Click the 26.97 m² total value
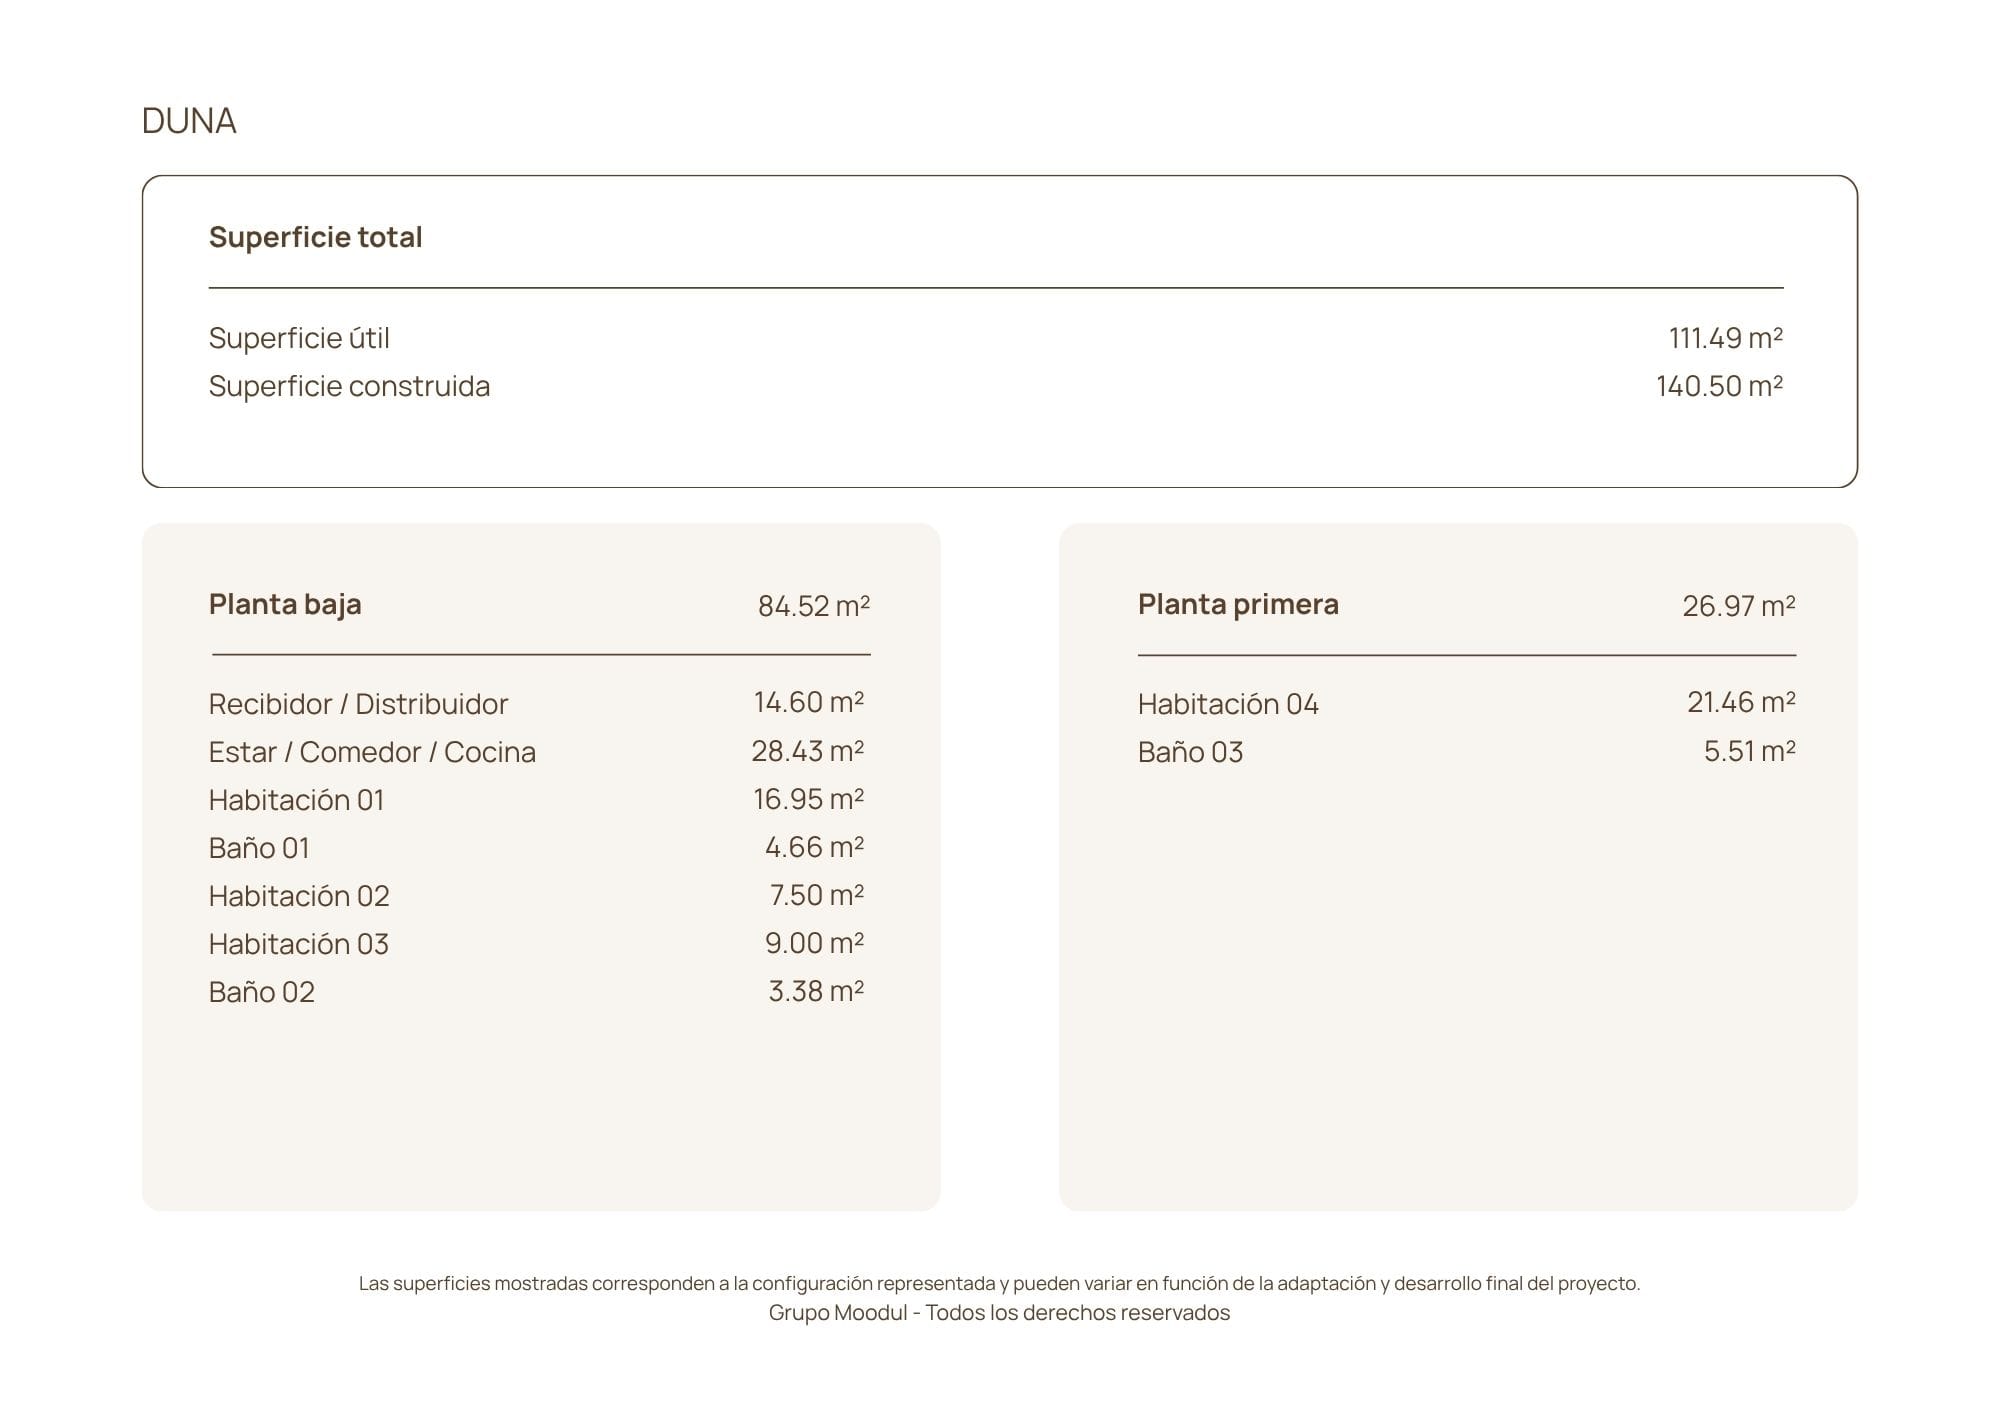Viewport: 2000px width, 1414px height. coord(1738,606)
